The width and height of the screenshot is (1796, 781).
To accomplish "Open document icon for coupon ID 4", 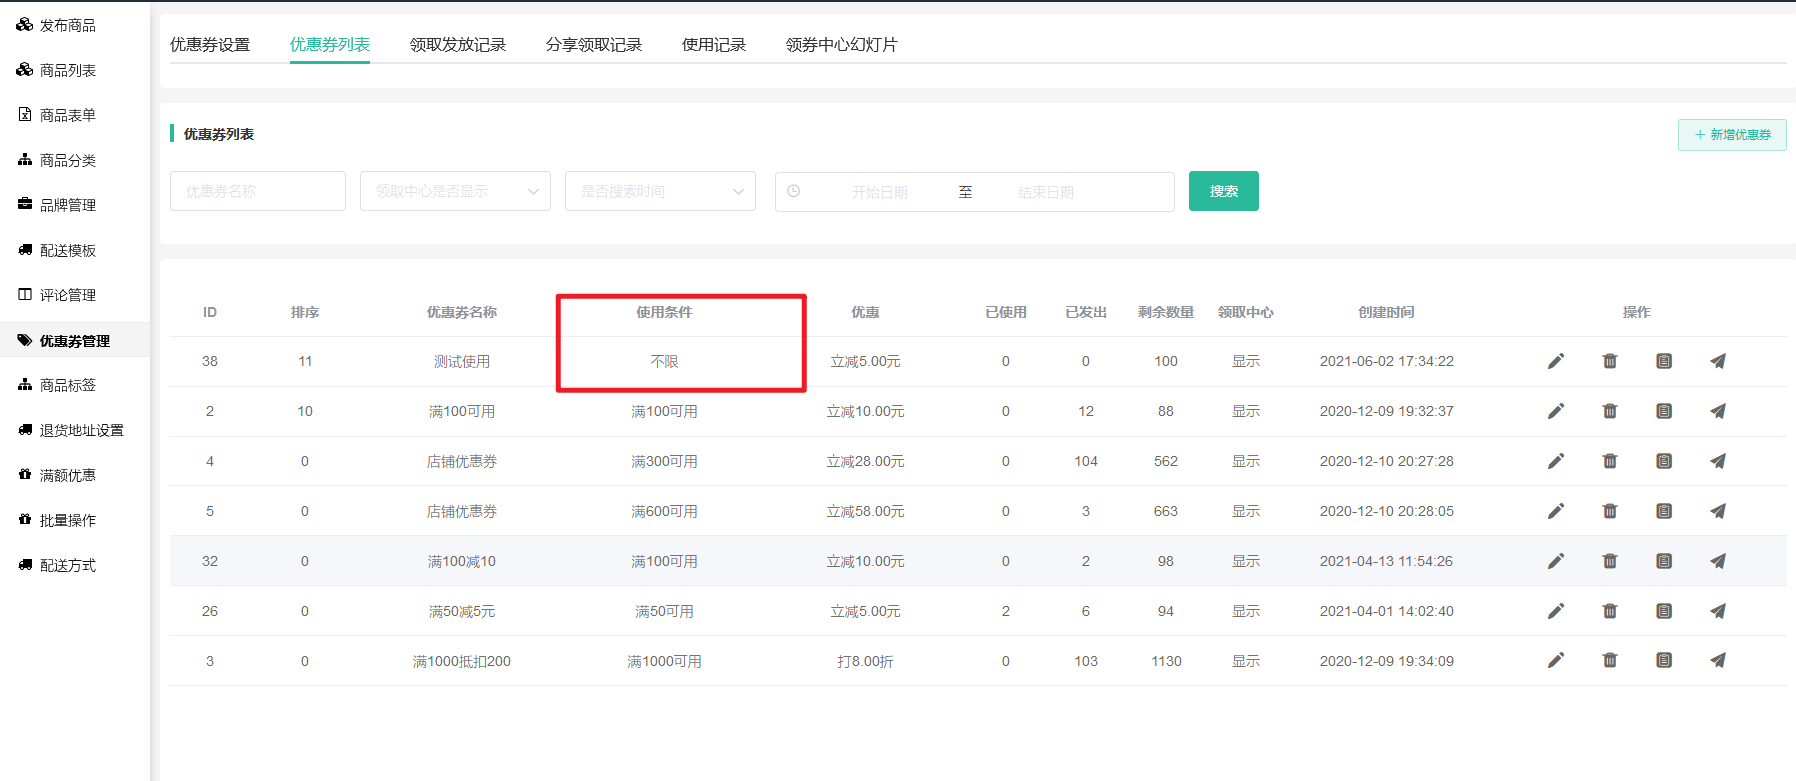I will pyautogui.click(x=1664, y=461).
